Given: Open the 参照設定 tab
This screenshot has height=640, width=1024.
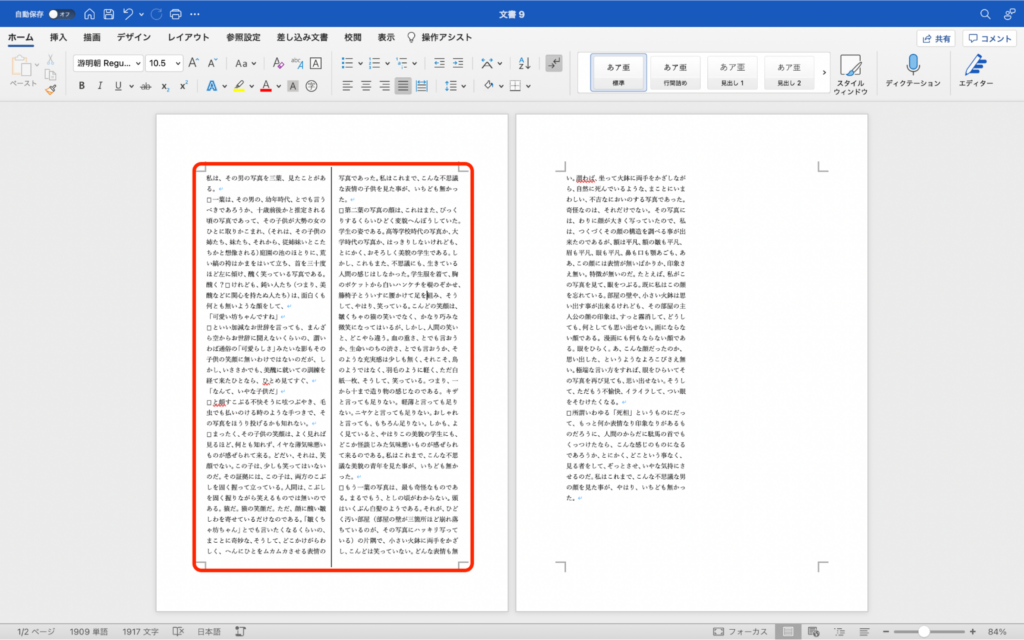Looking at the screenshot, I should [243, 38].
